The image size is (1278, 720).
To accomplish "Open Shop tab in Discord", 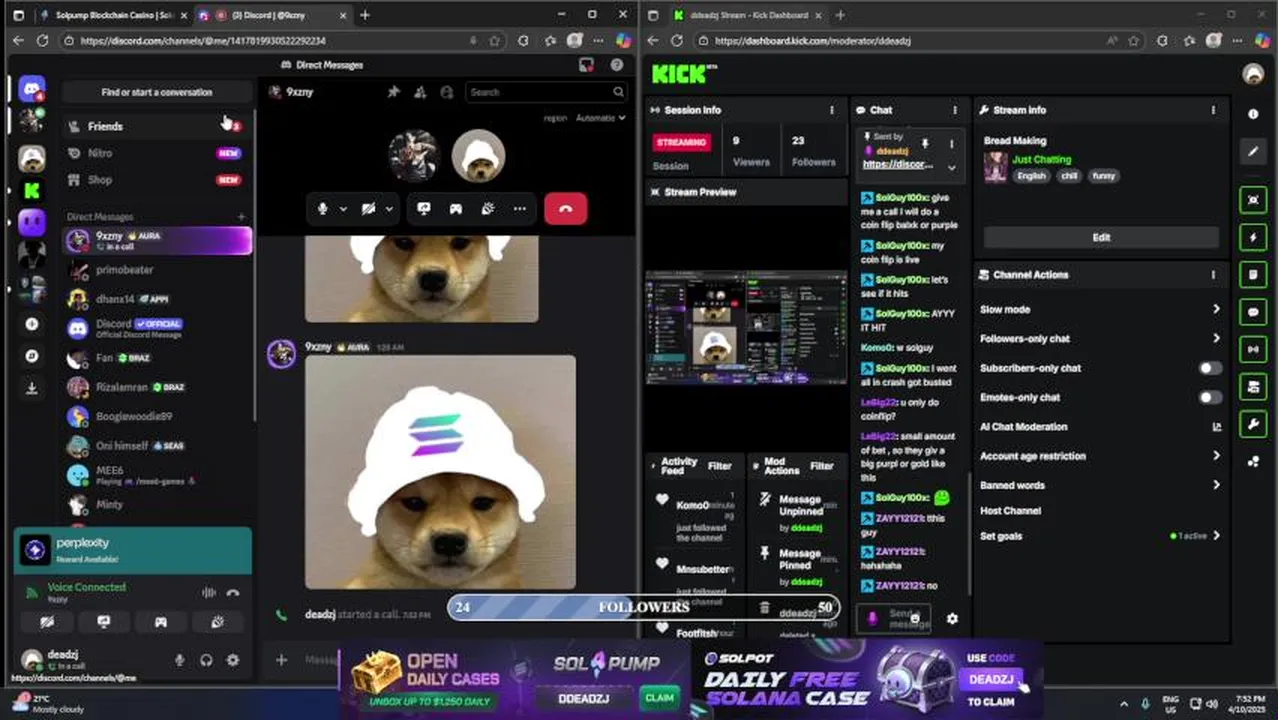I will (x=157, y=180).
